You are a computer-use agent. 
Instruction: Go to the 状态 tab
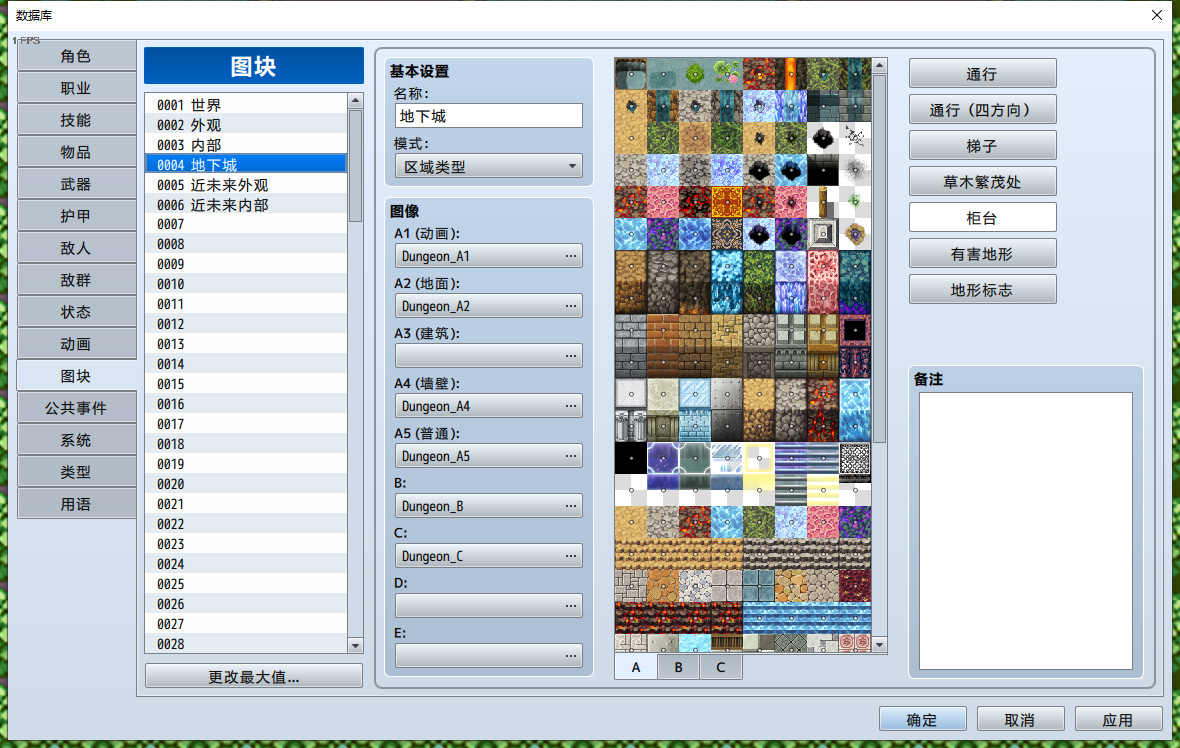[76, 312]
